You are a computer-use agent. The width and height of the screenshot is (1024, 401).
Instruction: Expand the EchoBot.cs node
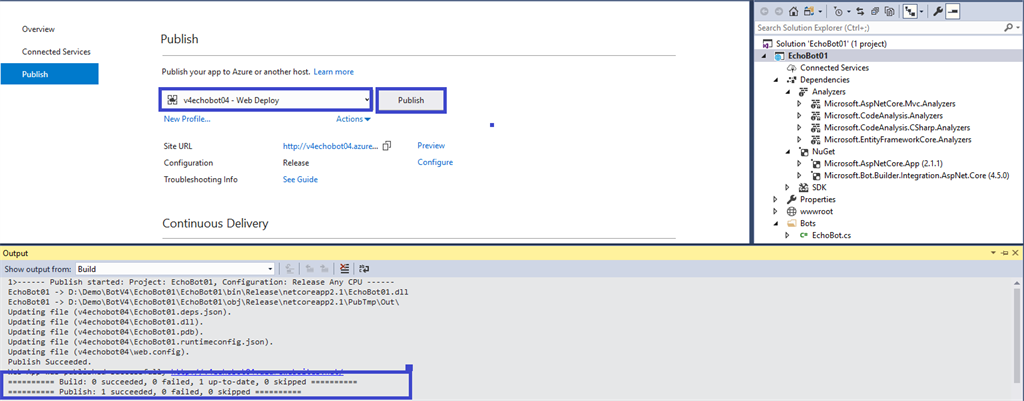pyautogui.click(x=788, y=235)
